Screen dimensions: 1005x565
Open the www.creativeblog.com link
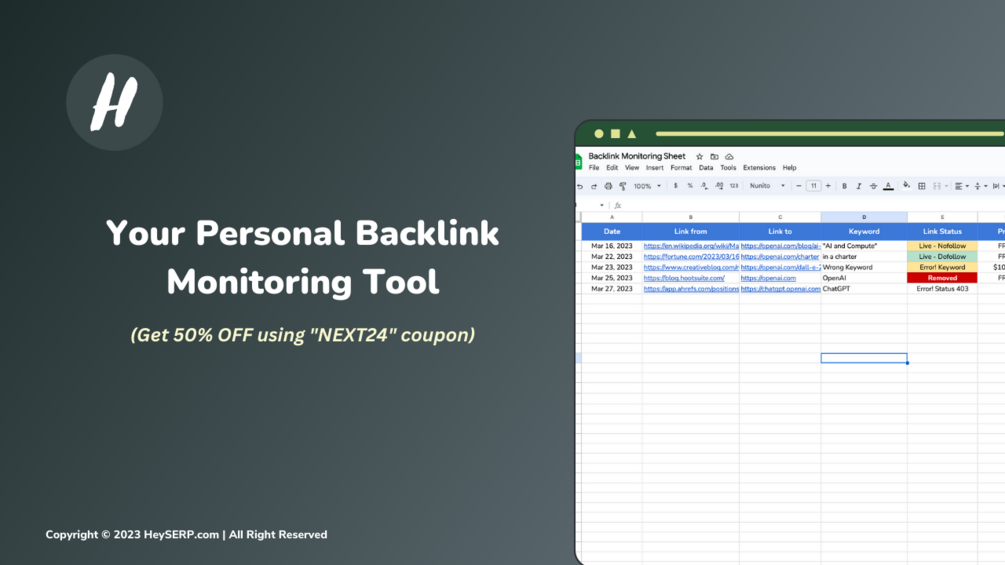coord(691,268)
